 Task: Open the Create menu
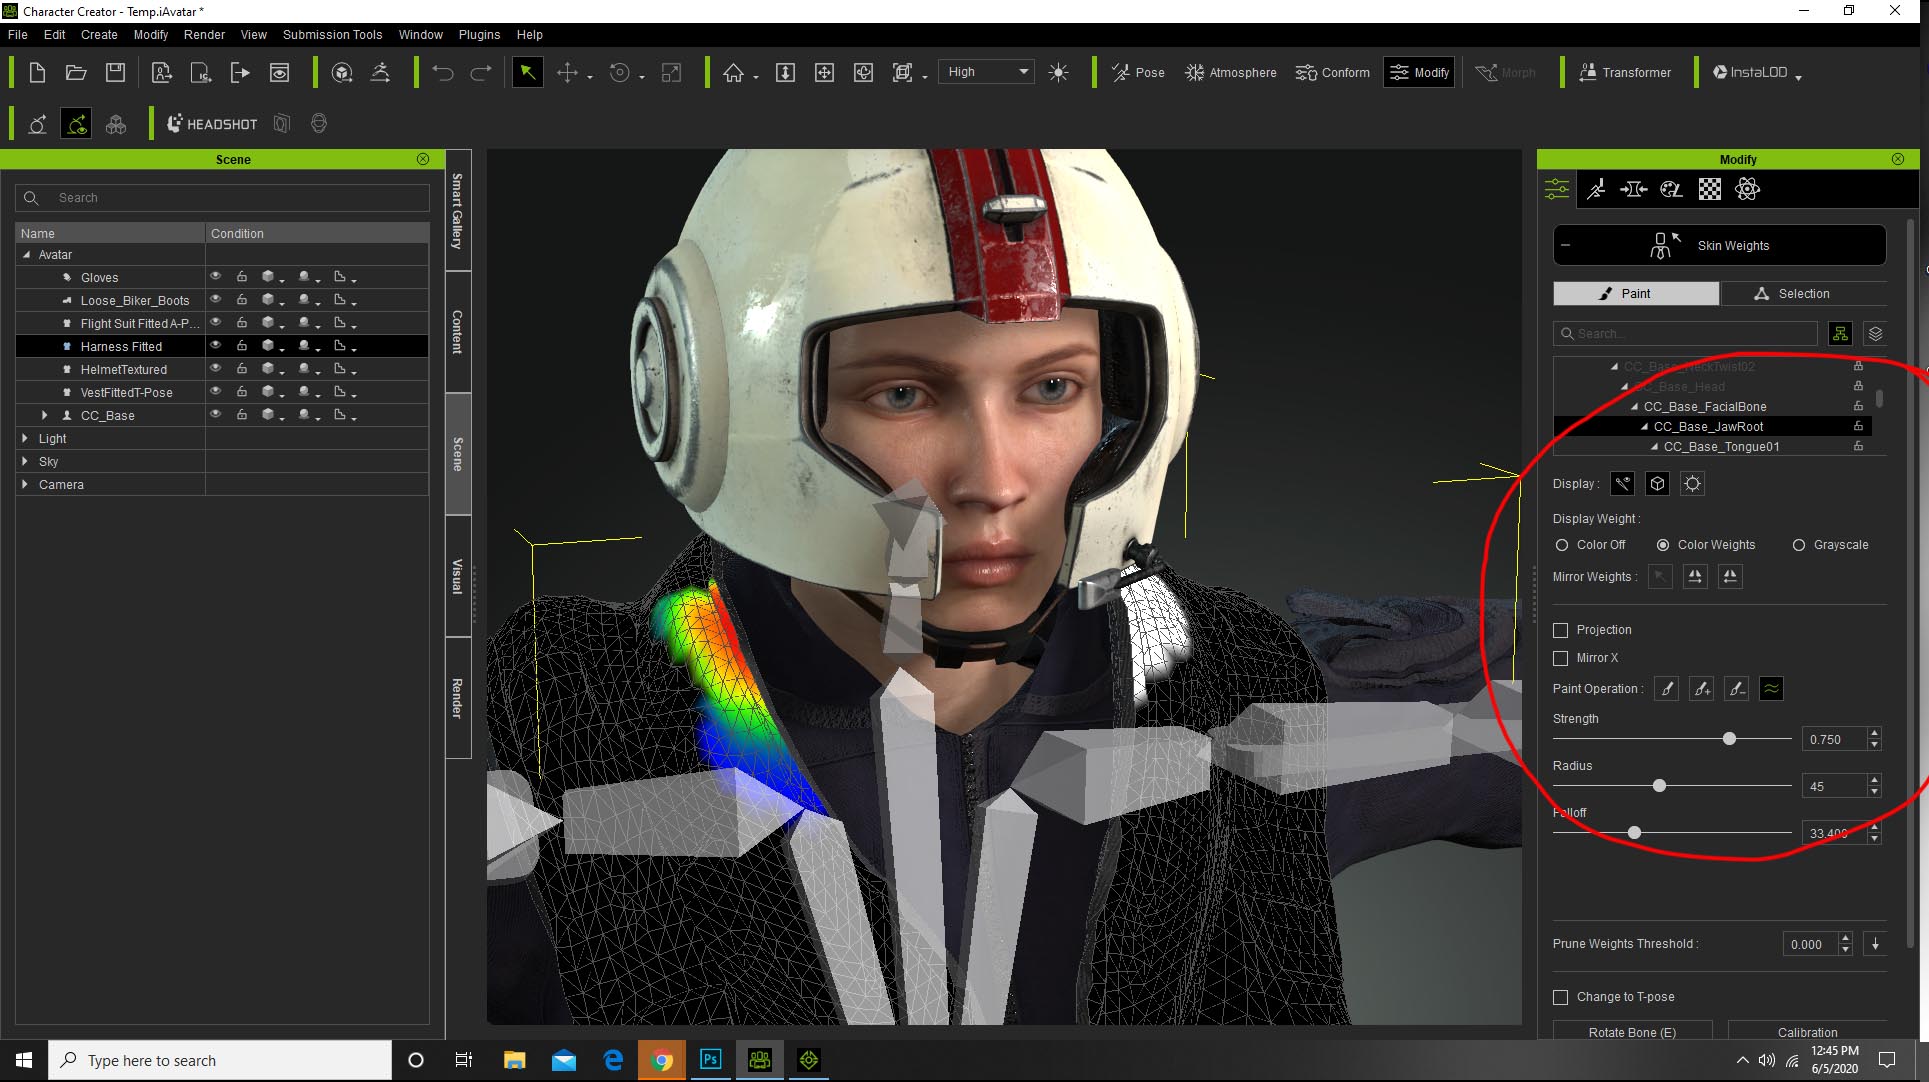(99, 34)
